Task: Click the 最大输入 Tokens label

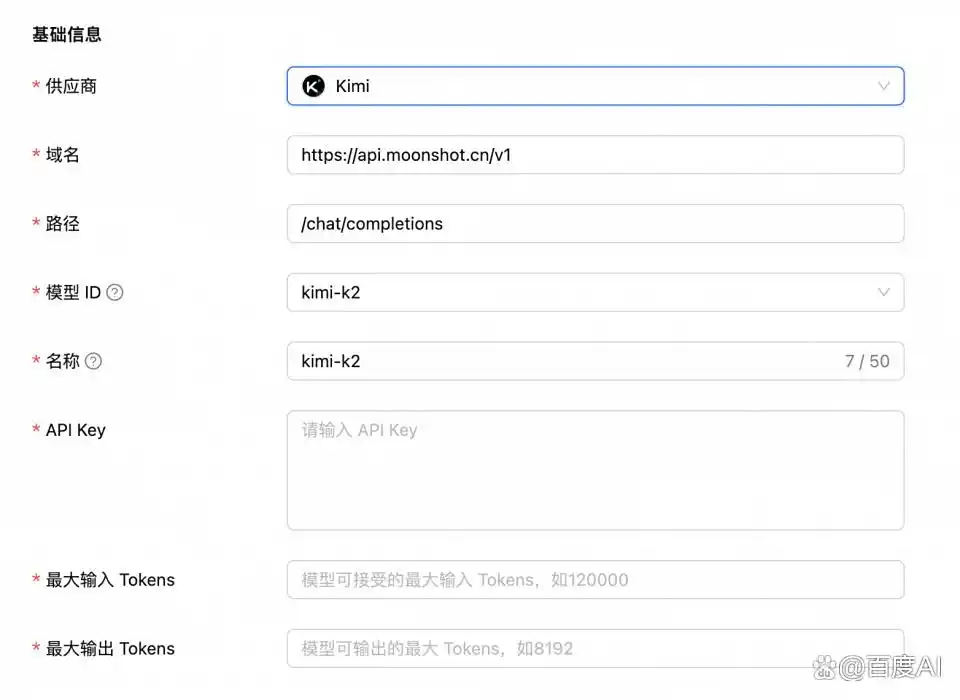Action: tap(110, 580)
